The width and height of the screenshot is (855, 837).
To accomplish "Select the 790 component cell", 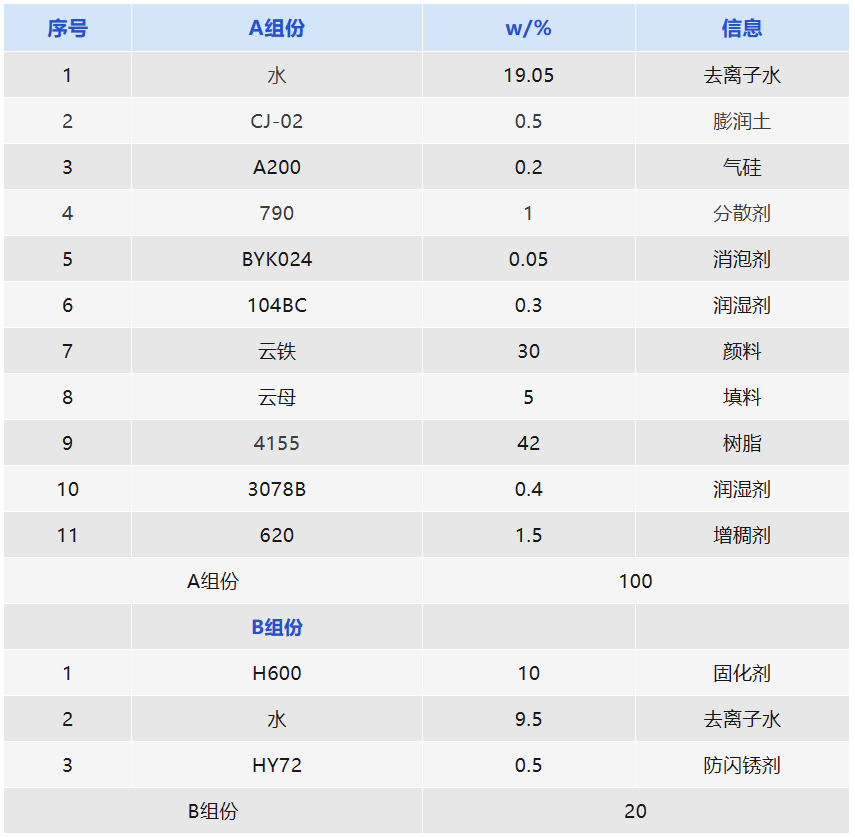I will (276, 213).
